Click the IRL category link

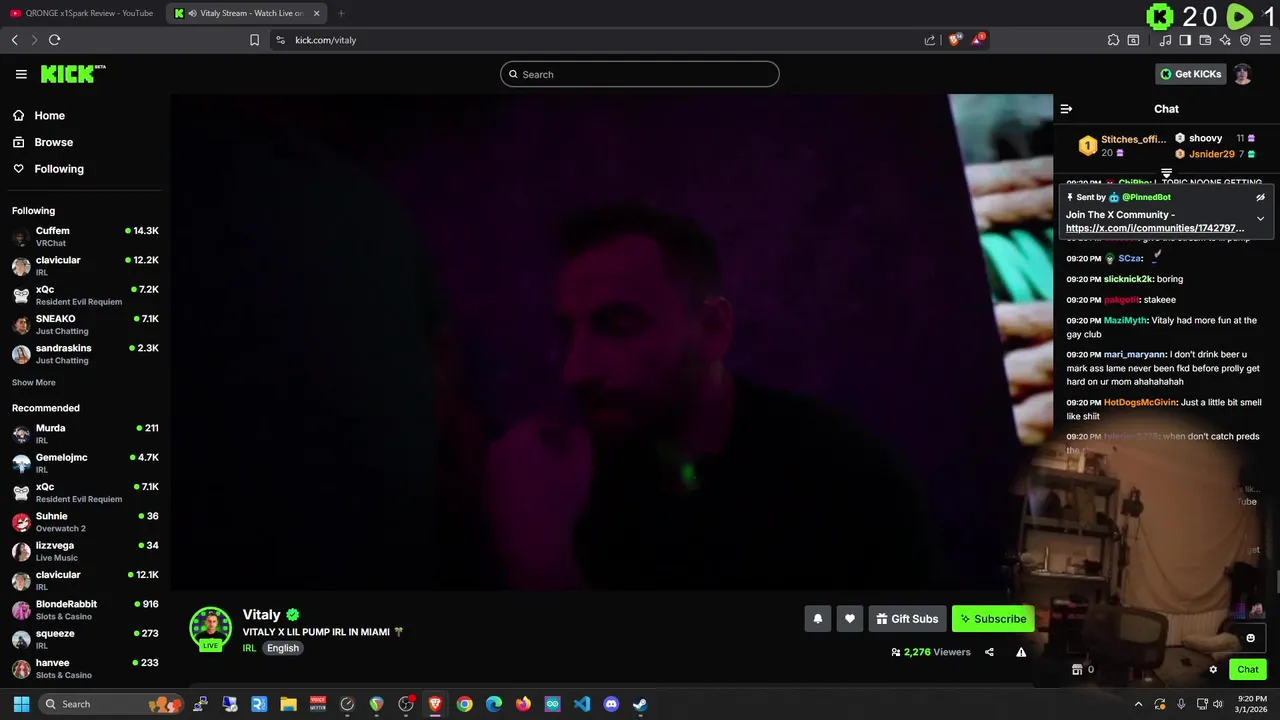[249, 648]
